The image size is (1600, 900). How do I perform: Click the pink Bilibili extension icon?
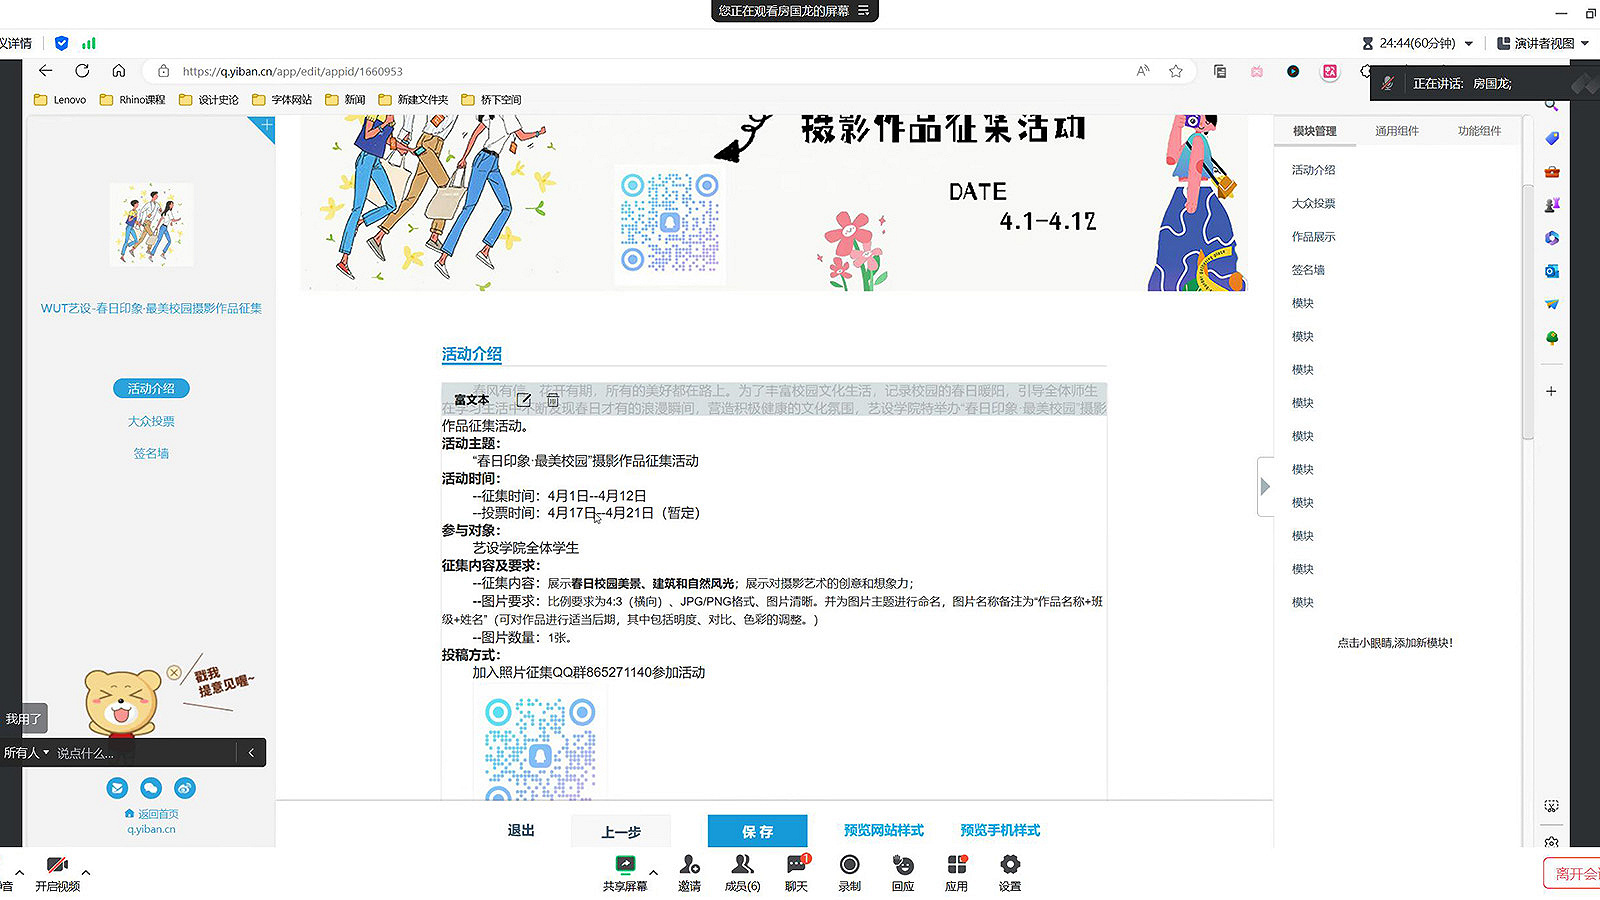[1257, 71]
